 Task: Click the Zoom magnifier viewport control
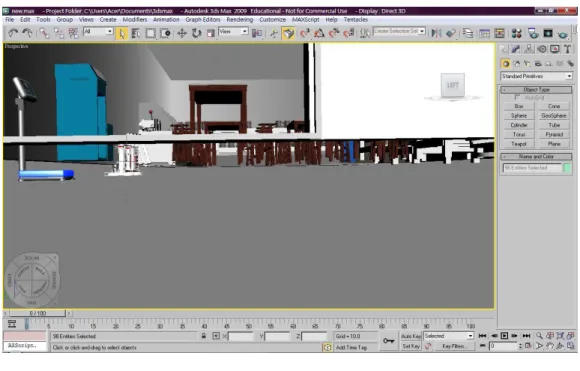pyautogui.click(x=539, y=335)
